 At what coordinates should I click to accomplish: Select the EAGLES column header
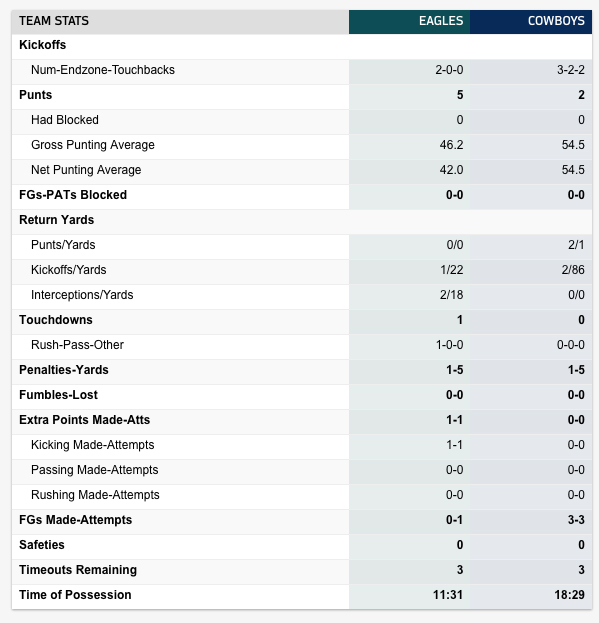[x=441, y=21]
